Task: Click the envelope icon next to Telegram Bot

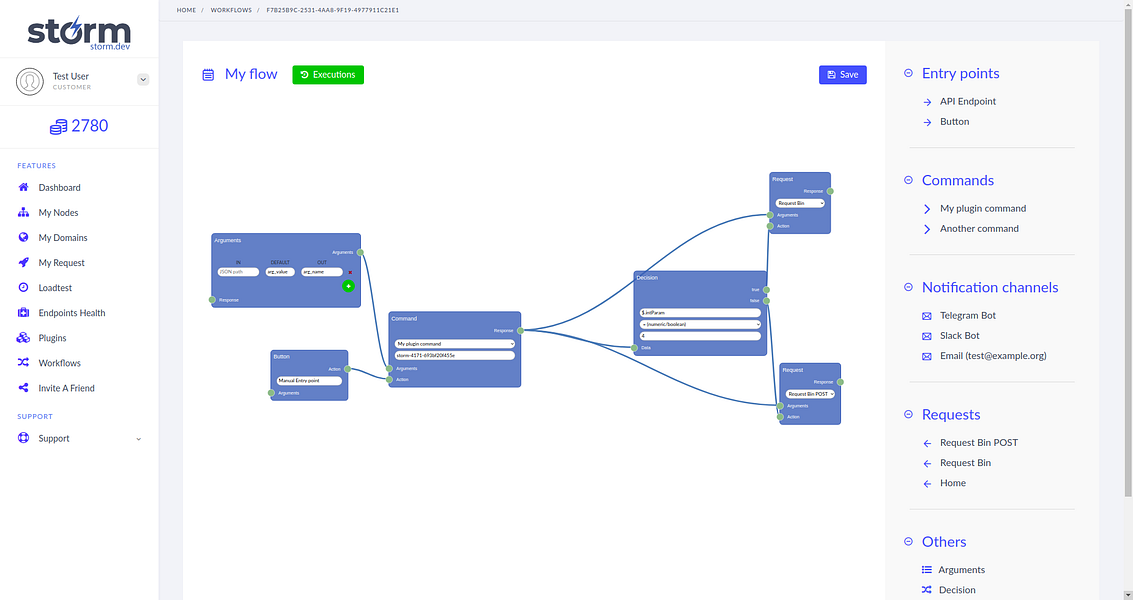Action: point(925,315)
